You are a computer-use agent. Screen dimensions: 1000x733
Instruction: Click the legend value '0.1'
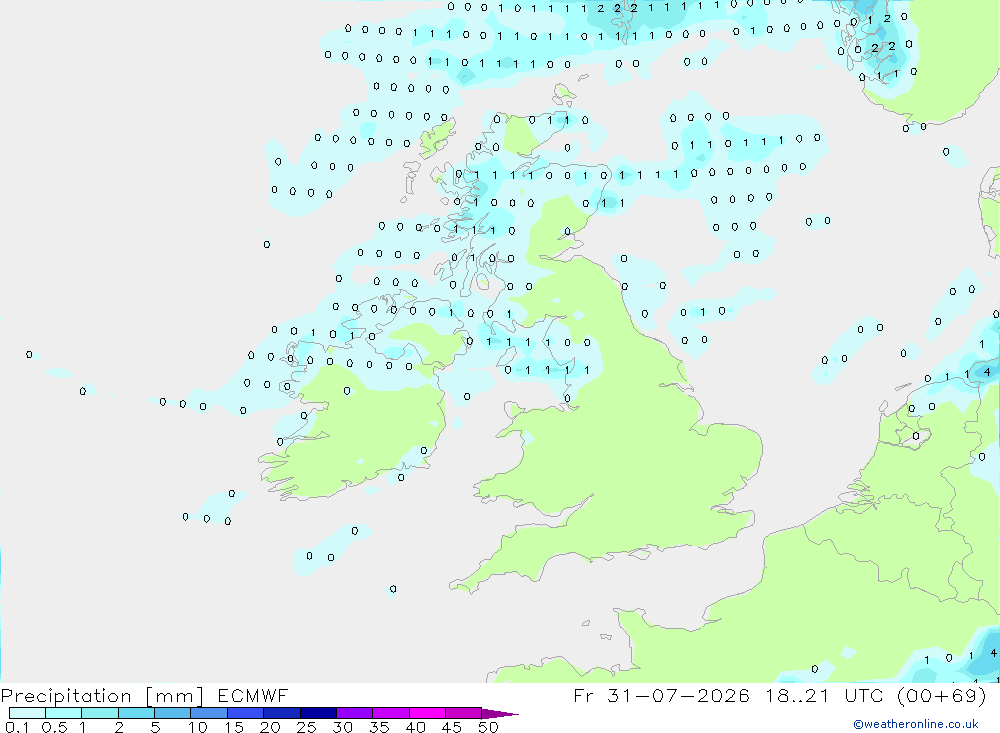(17, 727)
